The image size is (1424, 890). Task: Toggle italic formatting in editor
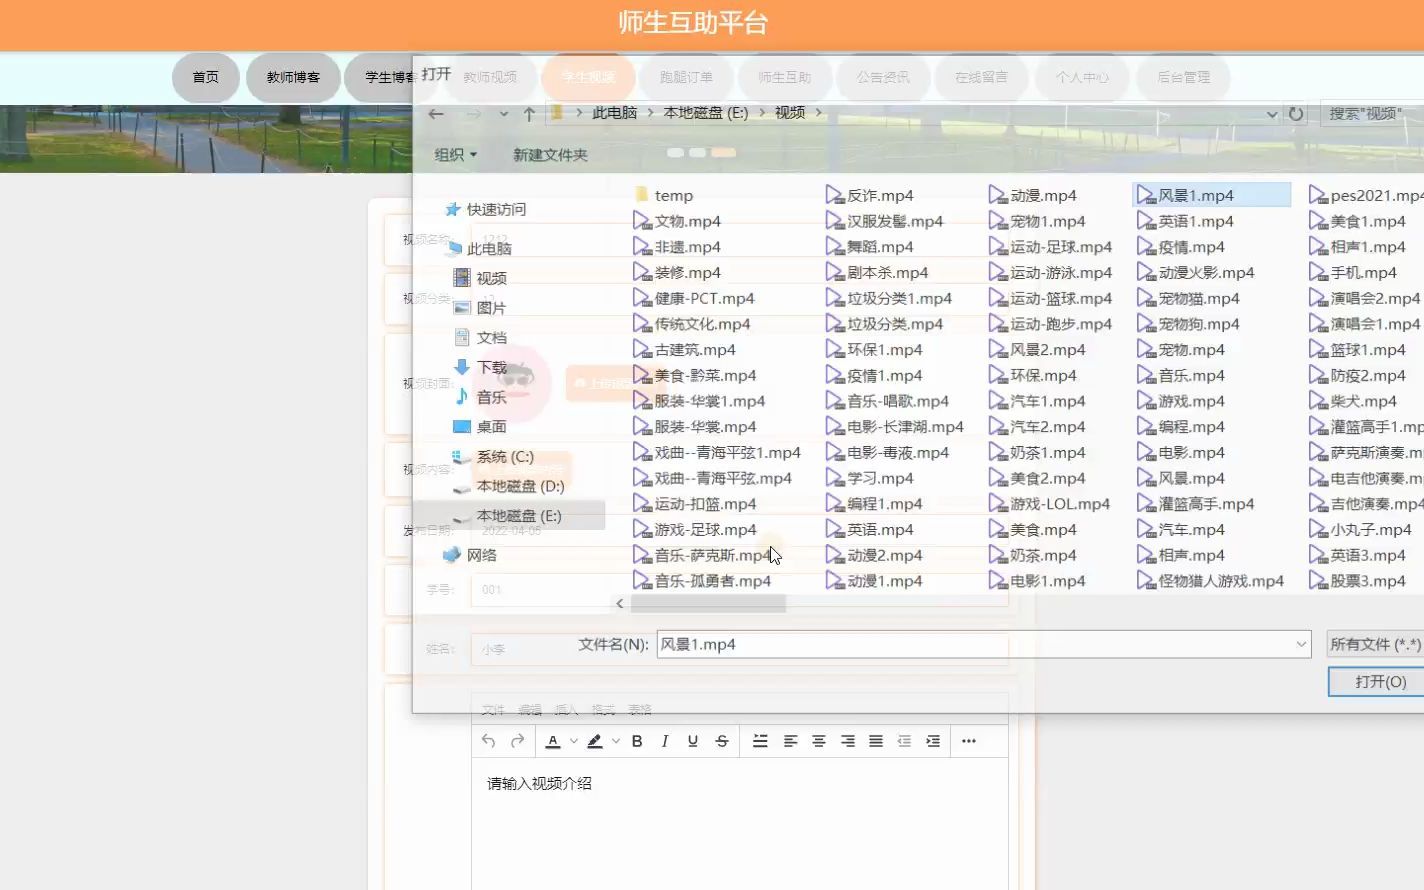click(x=664, y=741)
